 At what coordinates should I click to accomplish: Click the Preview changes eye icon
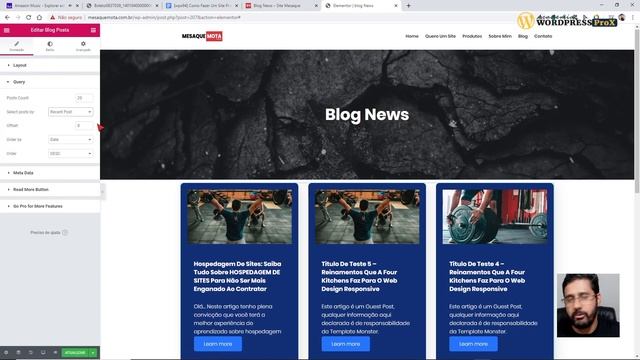55,353
